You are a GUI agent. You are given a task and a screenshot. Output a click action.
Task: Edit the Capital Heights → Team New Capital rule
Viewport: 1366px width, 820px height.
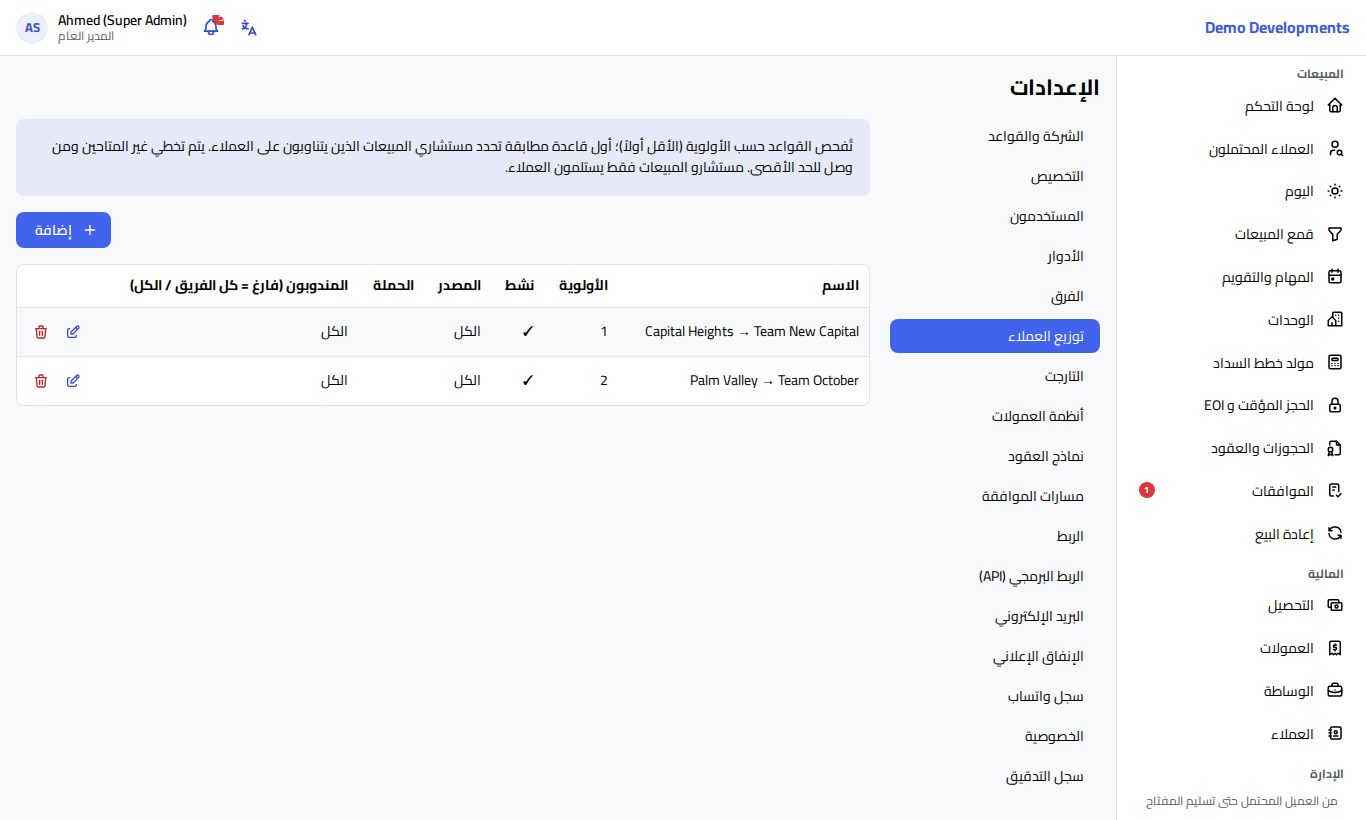coord(73,332)
